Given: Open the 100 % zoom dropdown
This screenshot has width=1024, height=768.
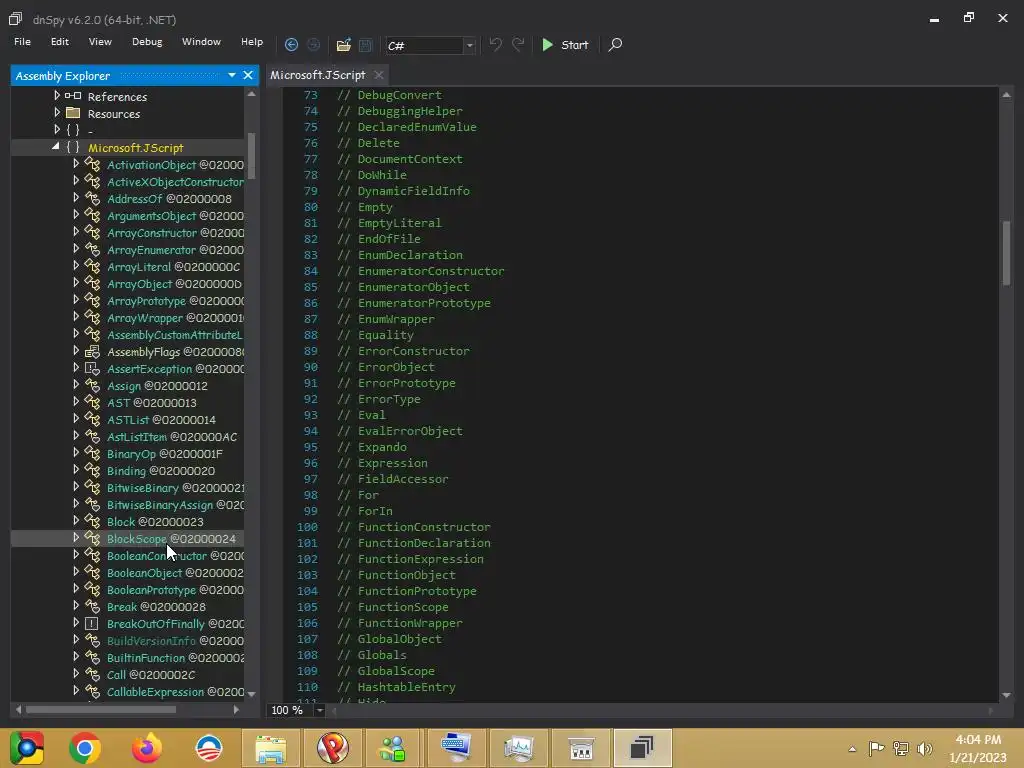Looking at the screenshot, I should tap(320, 711).
